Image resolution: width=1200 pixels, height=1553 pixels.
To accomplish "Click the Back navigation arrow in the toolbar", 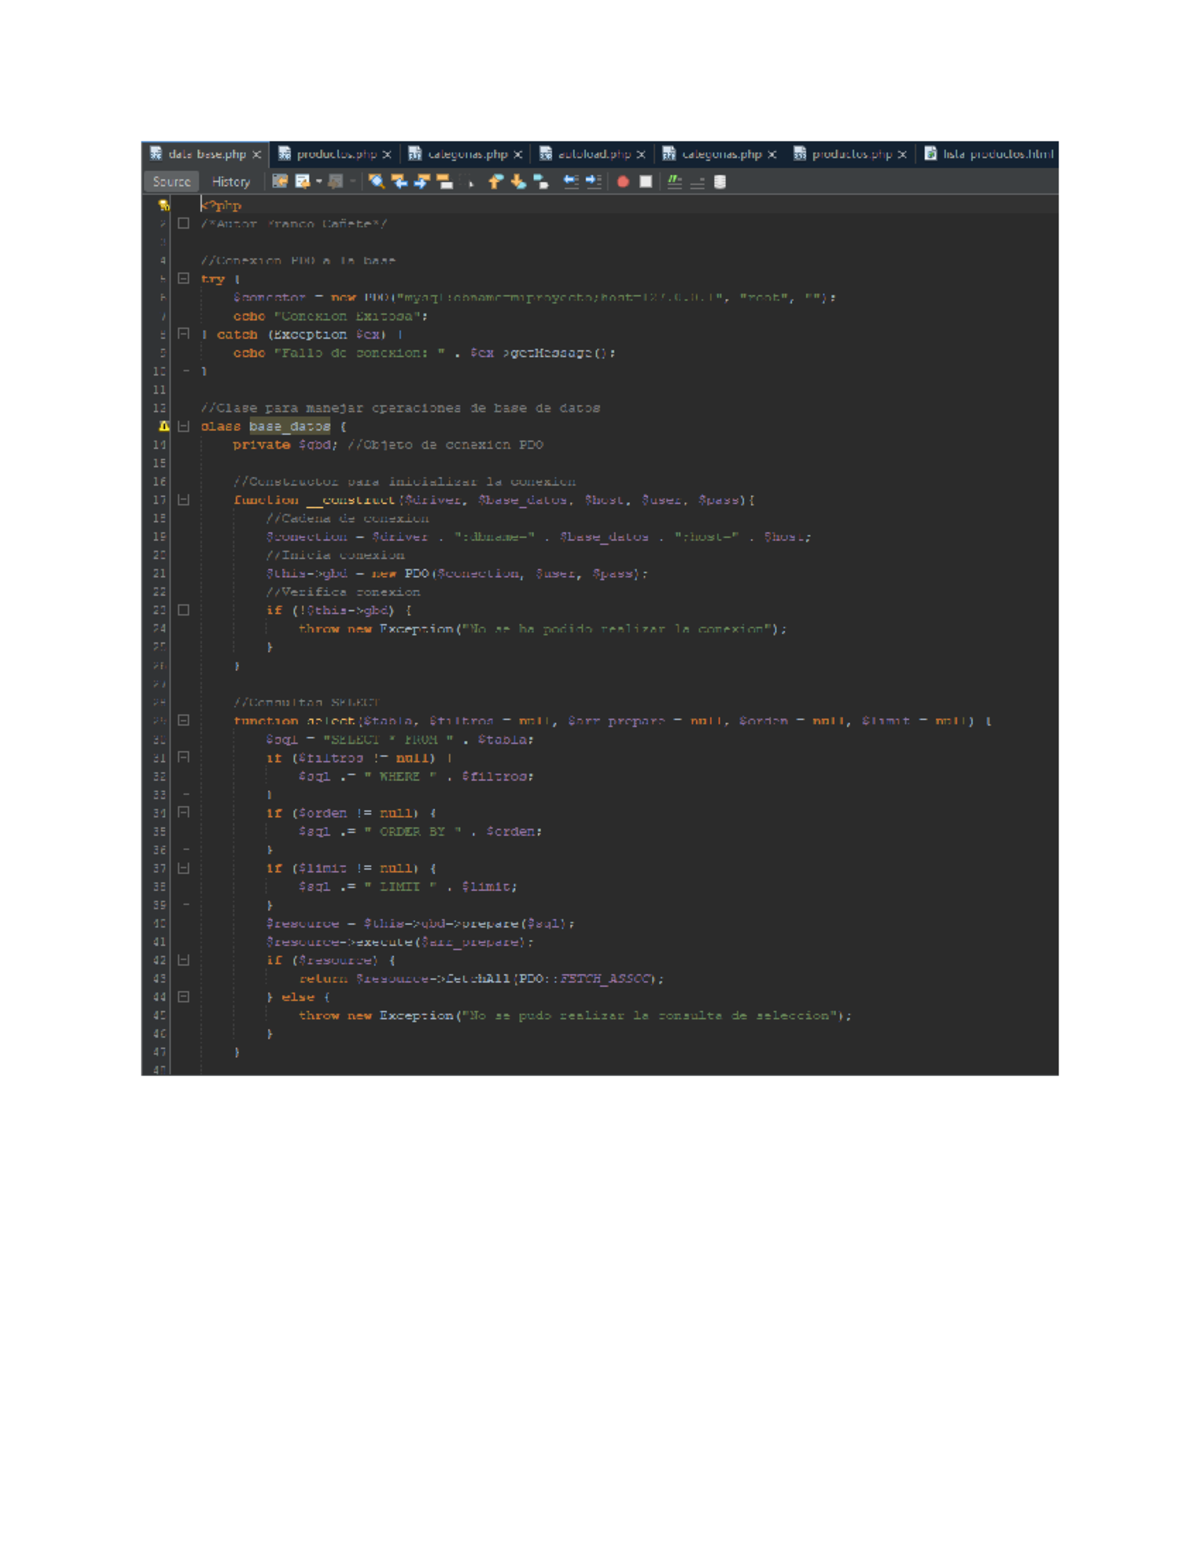I will tap(302, 182).
